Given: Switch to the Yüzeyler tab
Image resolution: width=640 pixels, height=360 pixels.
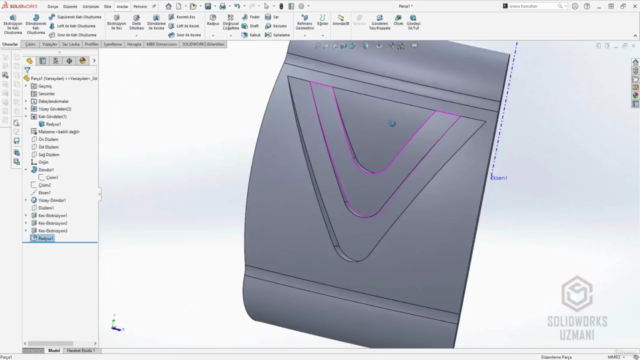Looking at the screenshot, I should coord(49,44).
